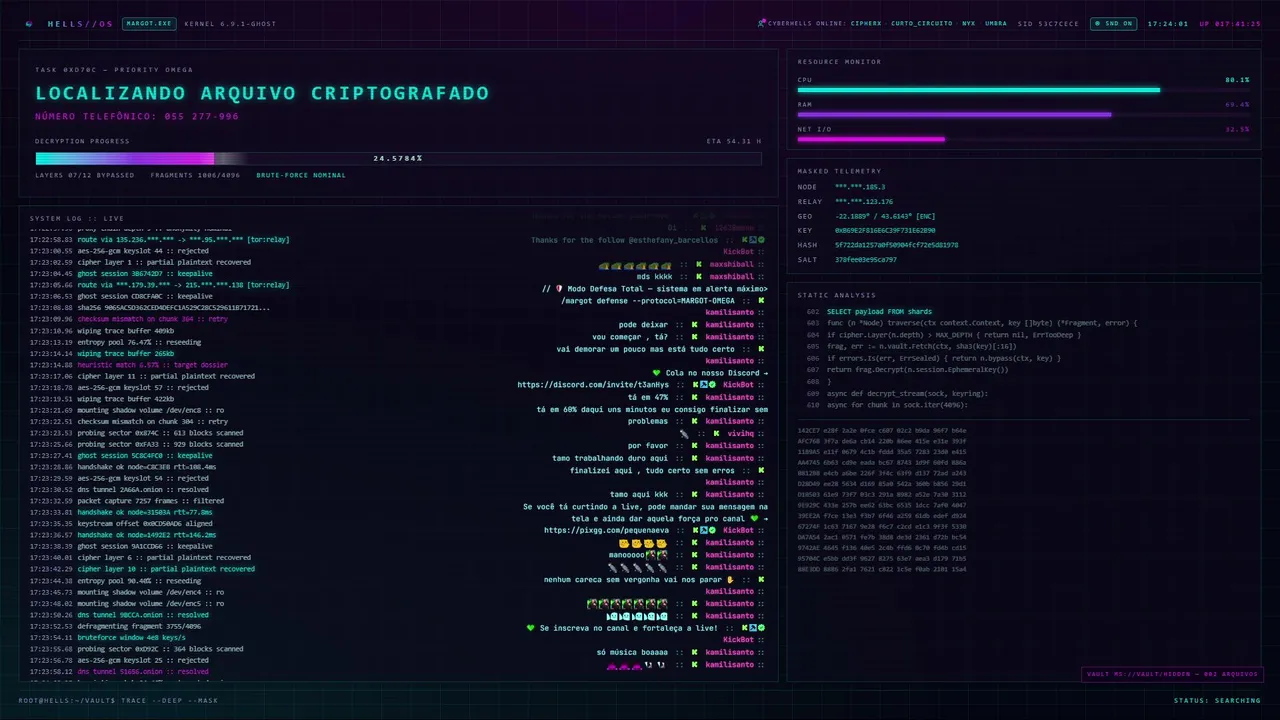Image resolution: width=1280 pixels, height=720 pixels.
Task: Click online user NYX in top bar
Action: click(969, 23)
